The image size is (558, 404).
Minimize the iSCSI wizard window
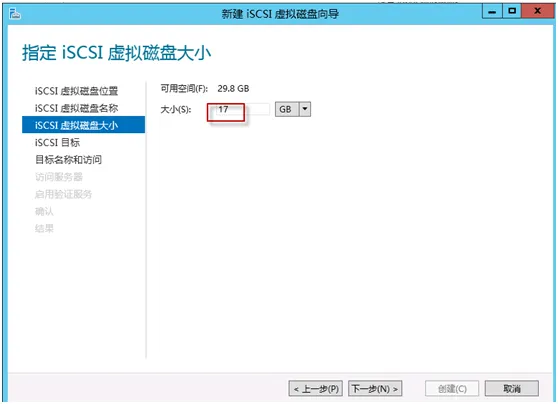coord(492,12)
